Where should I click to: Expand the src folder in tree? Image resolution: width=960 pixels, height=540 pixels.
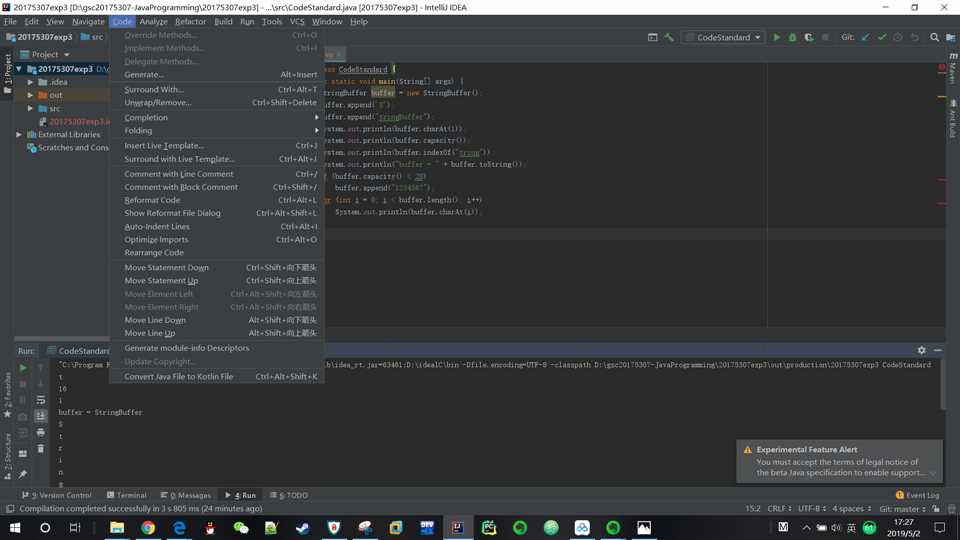coord(31,108)
